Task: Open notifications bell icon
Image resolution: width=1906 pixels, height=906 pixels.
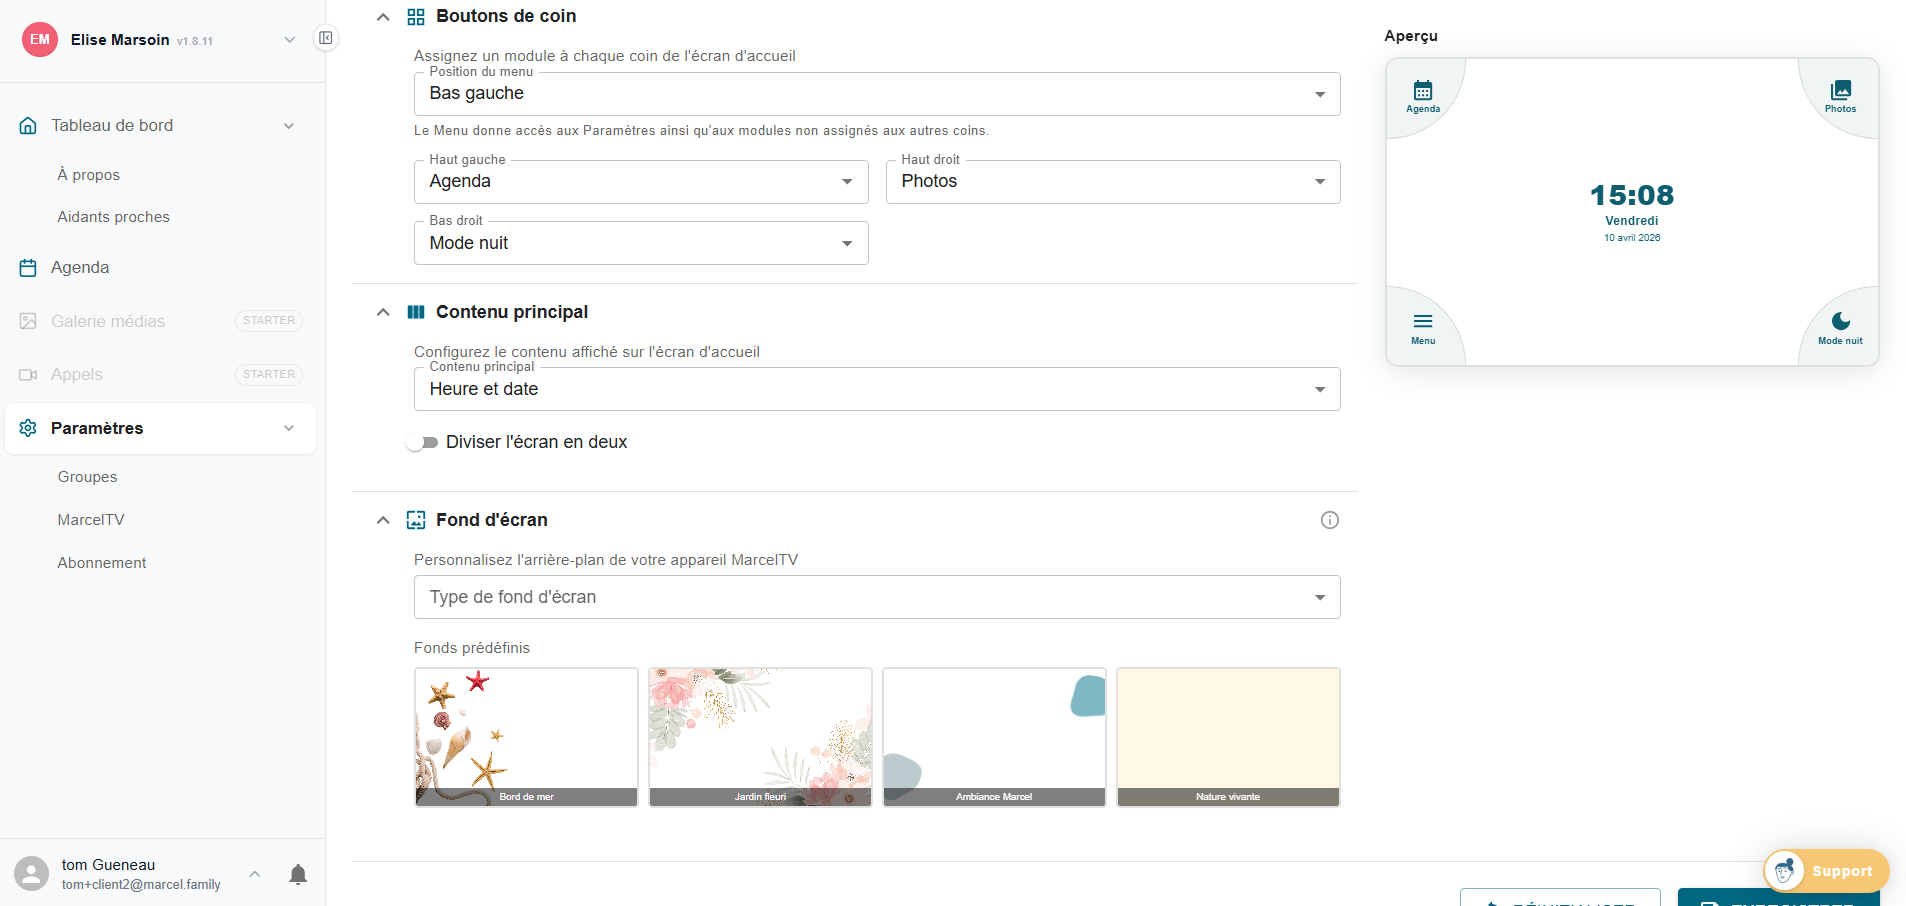Action: 298,875
